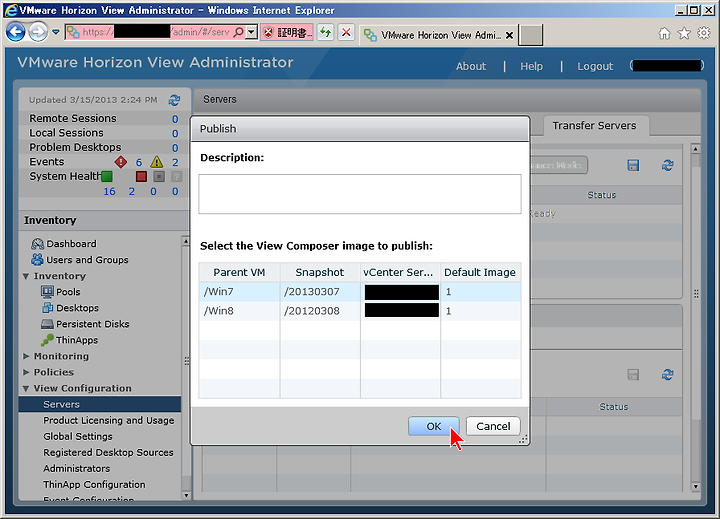This screenshot has width=720, height=519.
Task: Open Global Settings
Action: click(78, 436)
